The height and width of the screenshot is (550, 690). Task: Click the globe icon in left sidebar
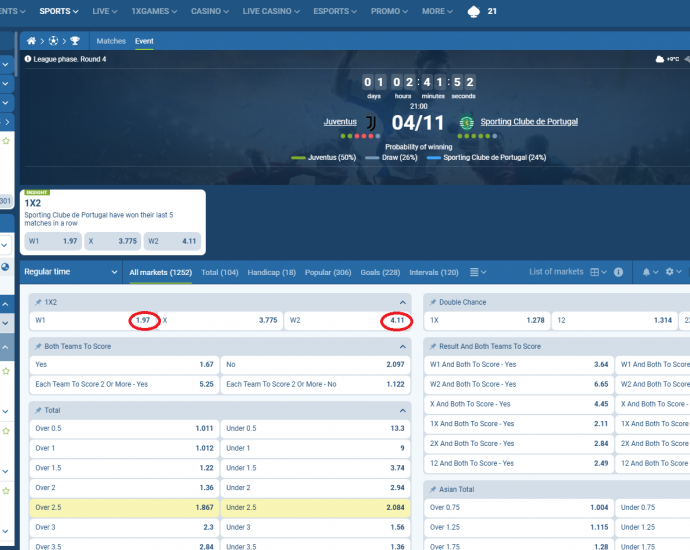[x=5, y=267]
